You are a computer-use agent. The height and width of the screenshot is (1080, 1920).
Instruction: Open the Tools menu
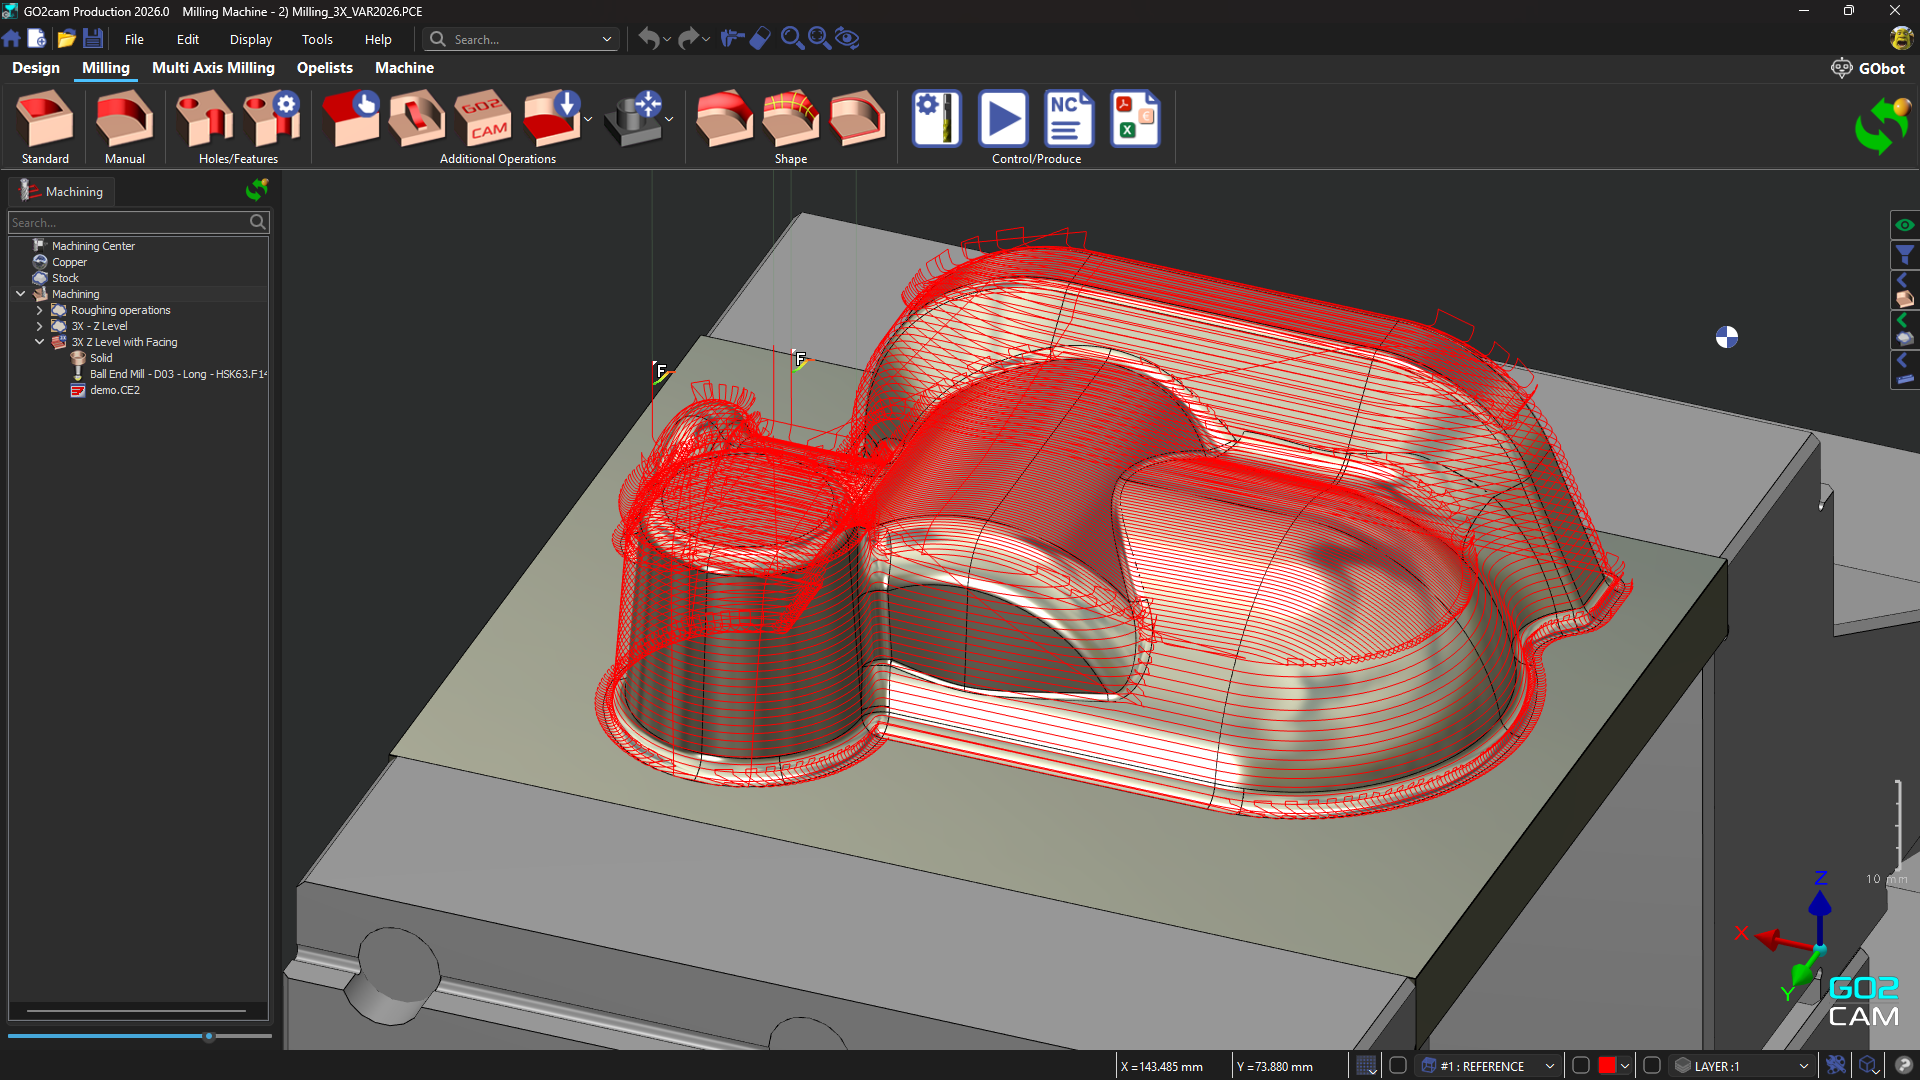click(316, 39)
